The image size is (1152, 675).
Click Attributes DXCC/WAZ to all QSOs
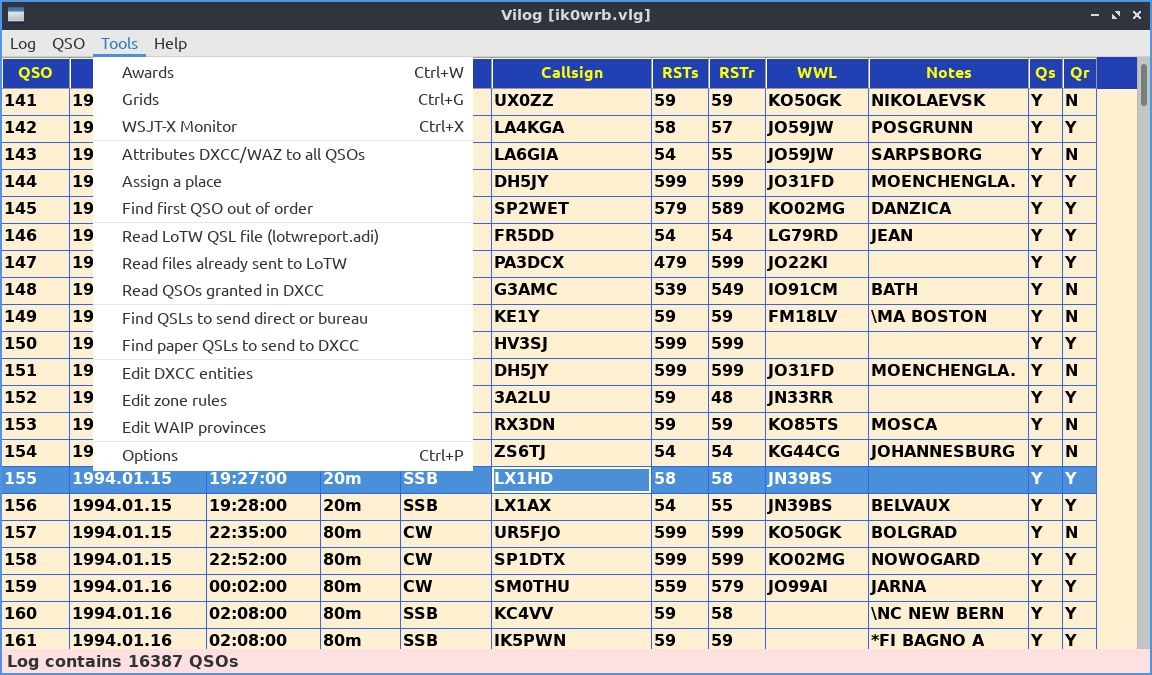point(283,155)
